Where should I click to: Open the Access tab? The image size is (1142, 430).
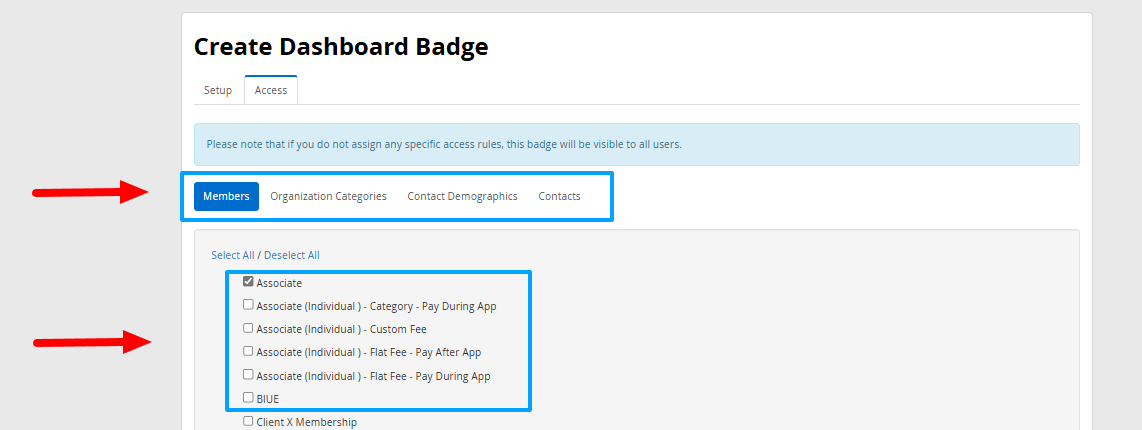[271, 90]
